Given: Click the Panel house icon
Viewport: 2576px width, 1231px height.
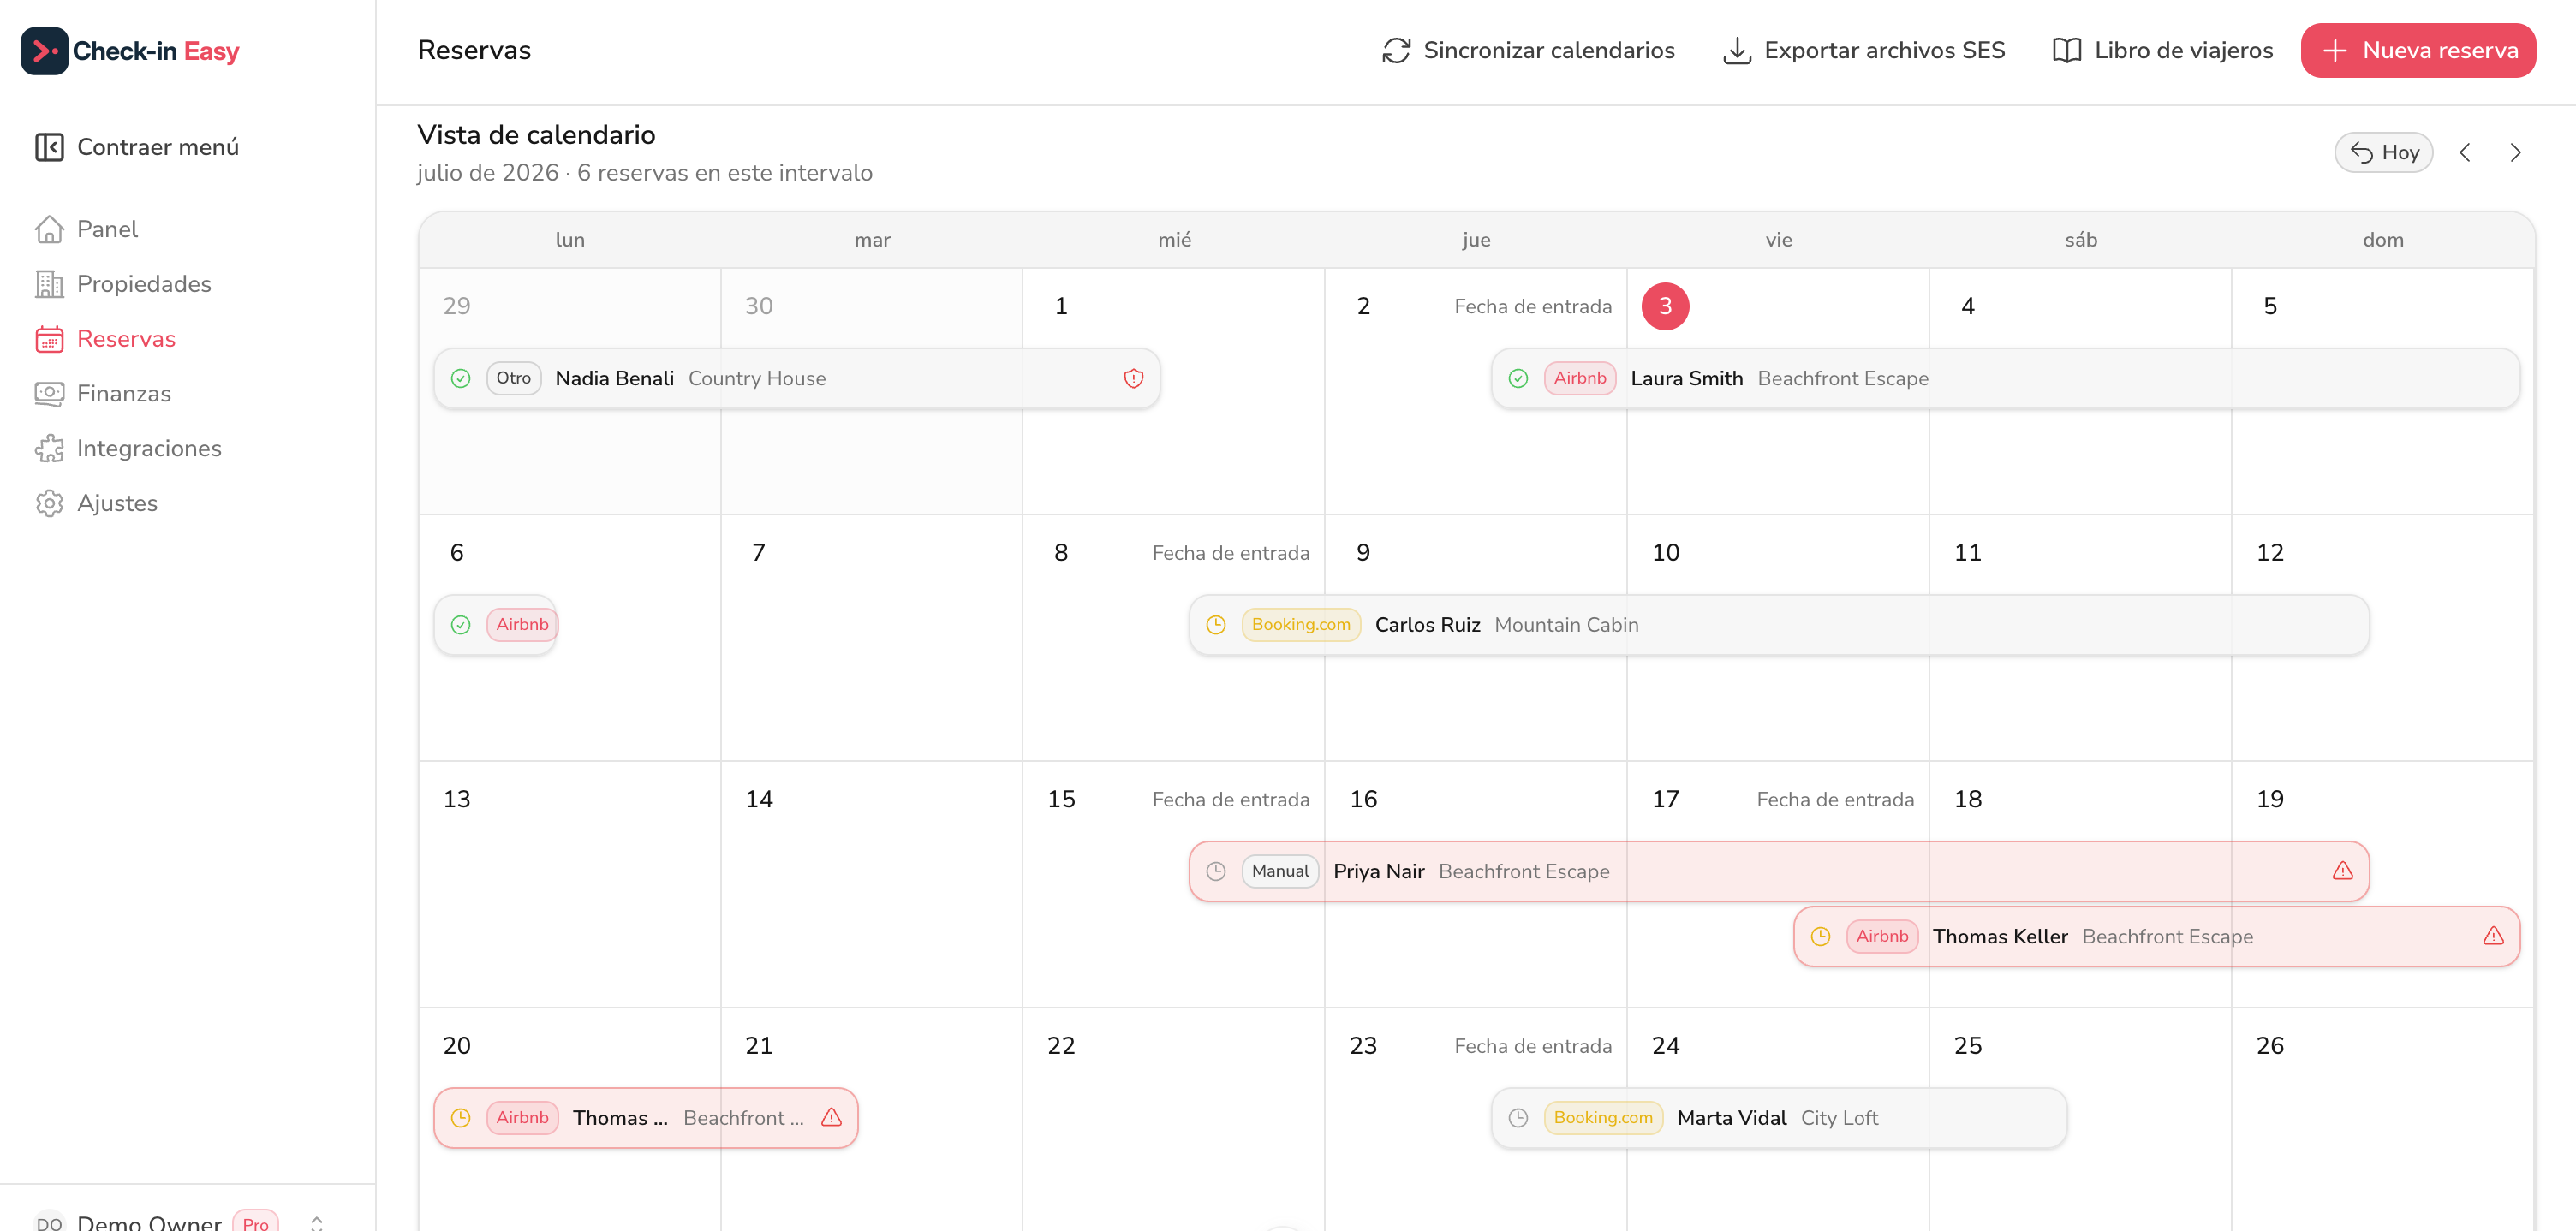Looking at the screenshot, I should [x=49, y=229].
